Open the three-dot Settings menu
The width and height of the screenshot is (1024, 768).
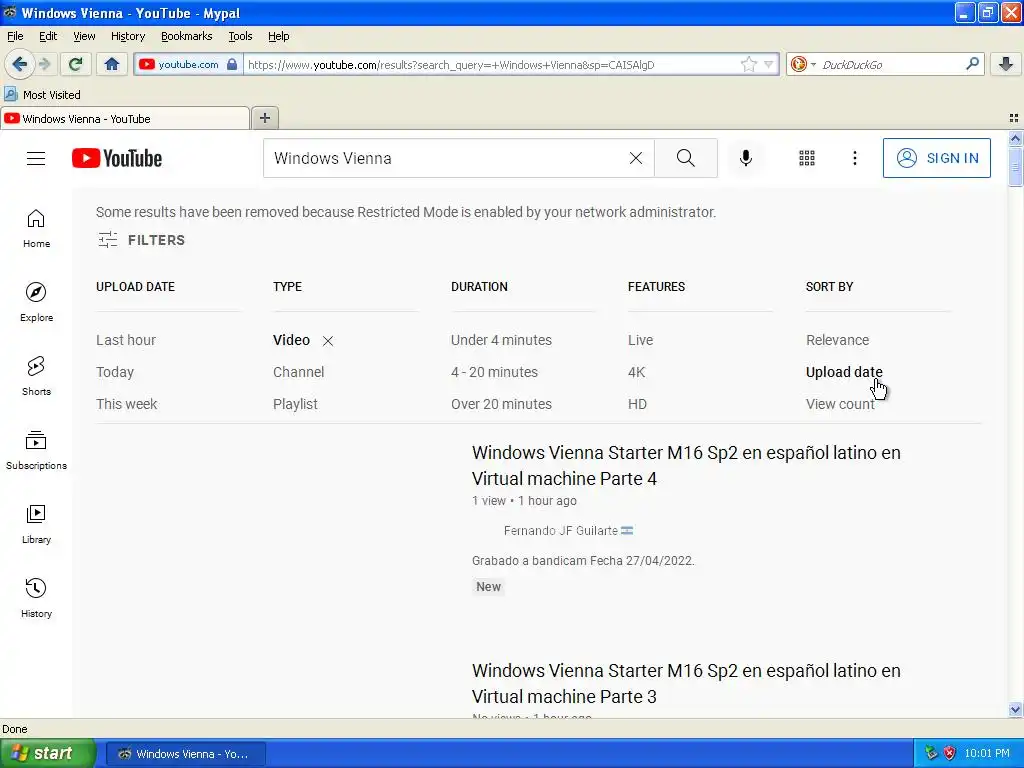(854, 158)
